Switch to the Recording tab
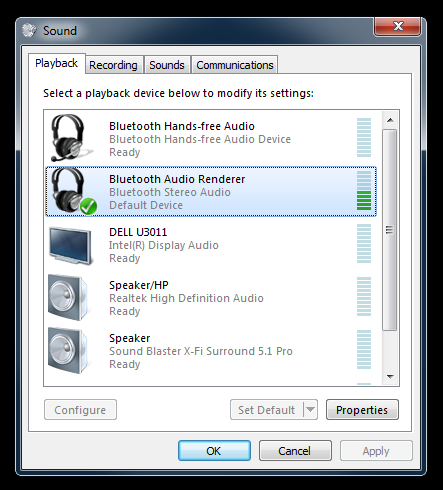Screen dimensions: 443x490 coord(113,65)
